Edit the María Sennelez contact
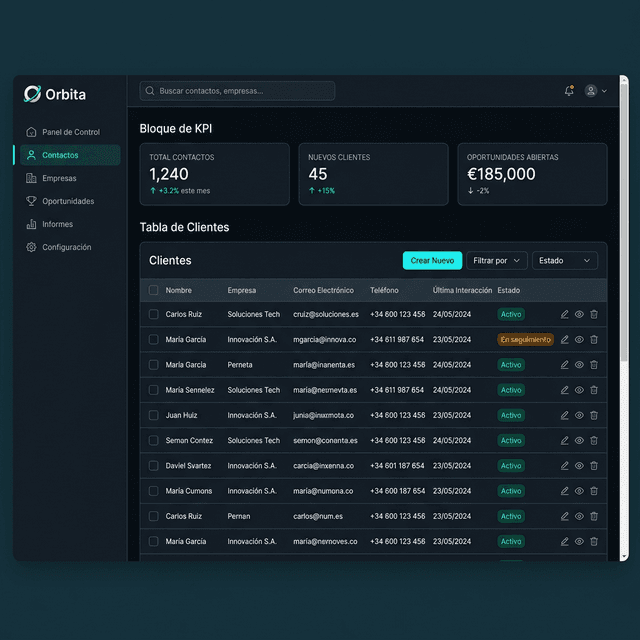 pyautogui.click(x=564, y=390)
